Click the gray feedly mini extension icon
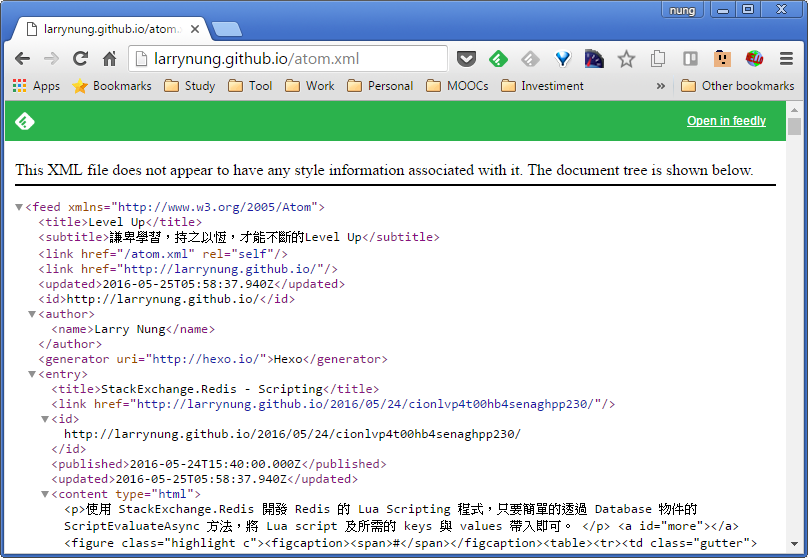This screenshot has width=808, height=558. click(530, 59)
